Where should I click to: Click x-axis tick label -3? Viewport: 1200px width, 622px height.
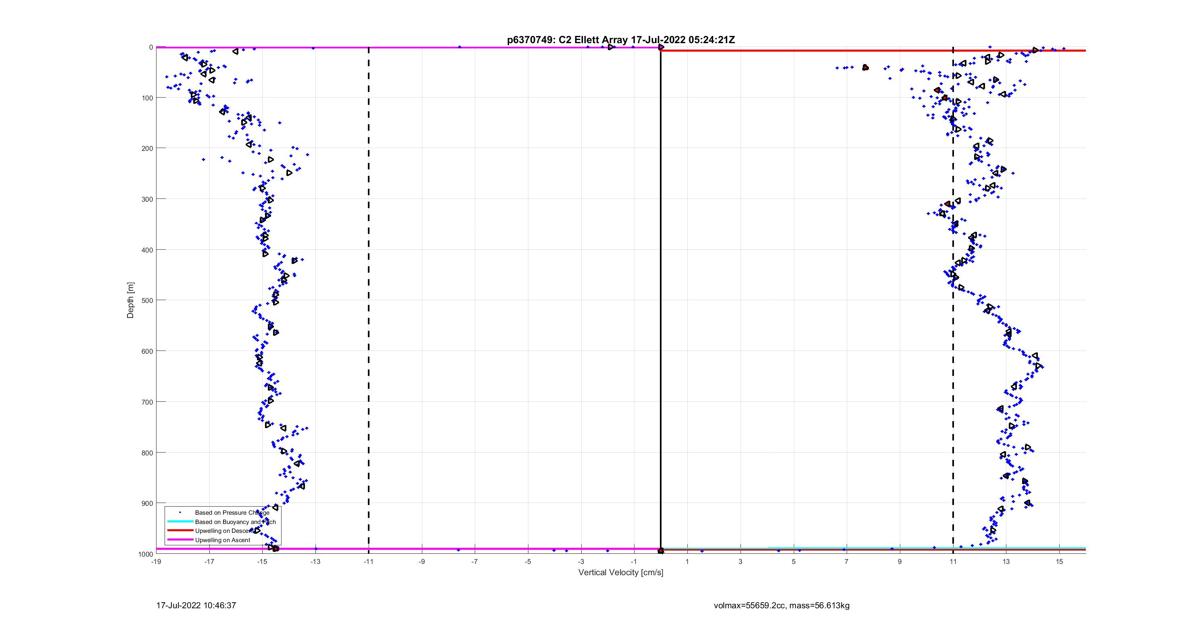(x=581, y=562)
